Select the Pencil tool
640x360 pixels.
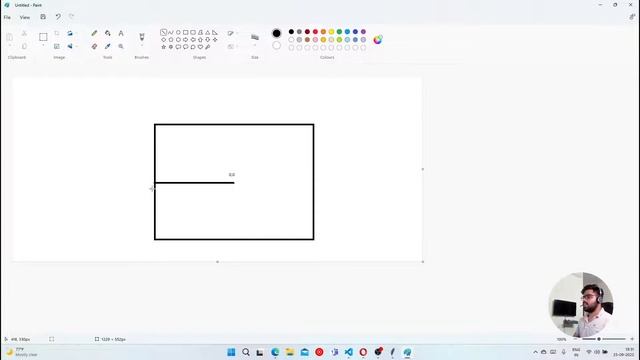(x=94, y=33)
